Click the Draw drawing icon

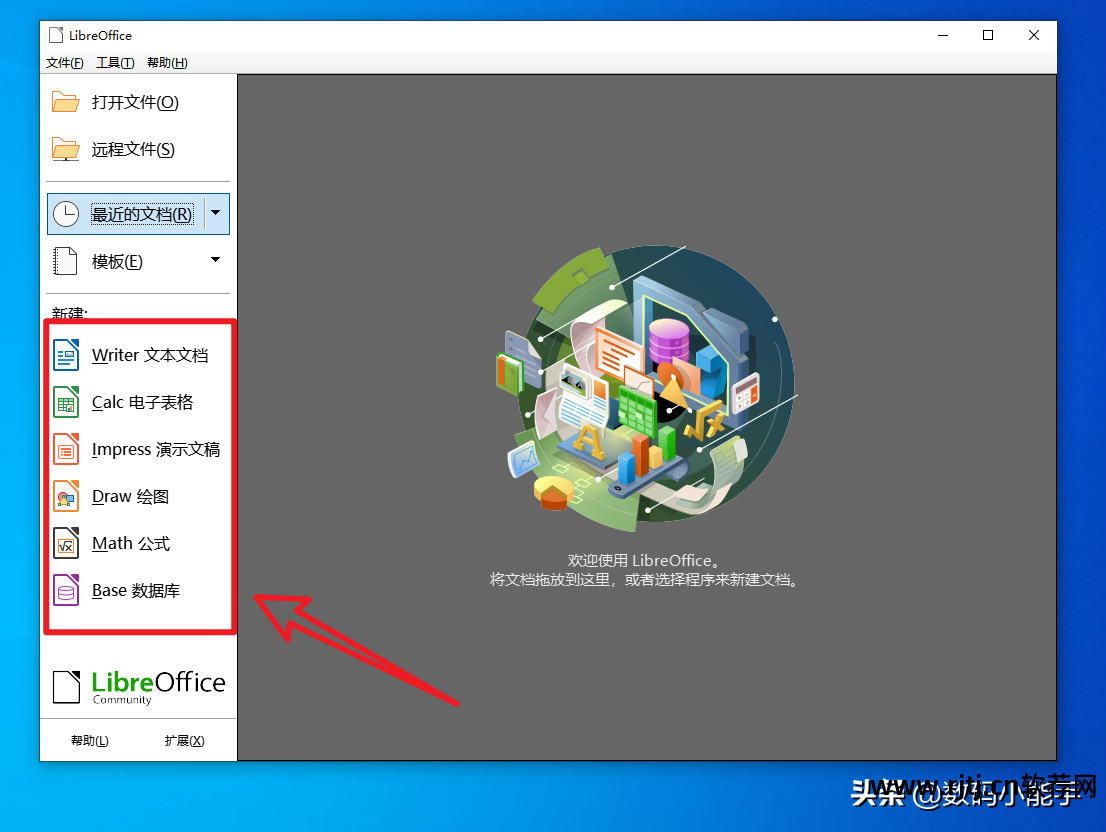click(66, 496)
